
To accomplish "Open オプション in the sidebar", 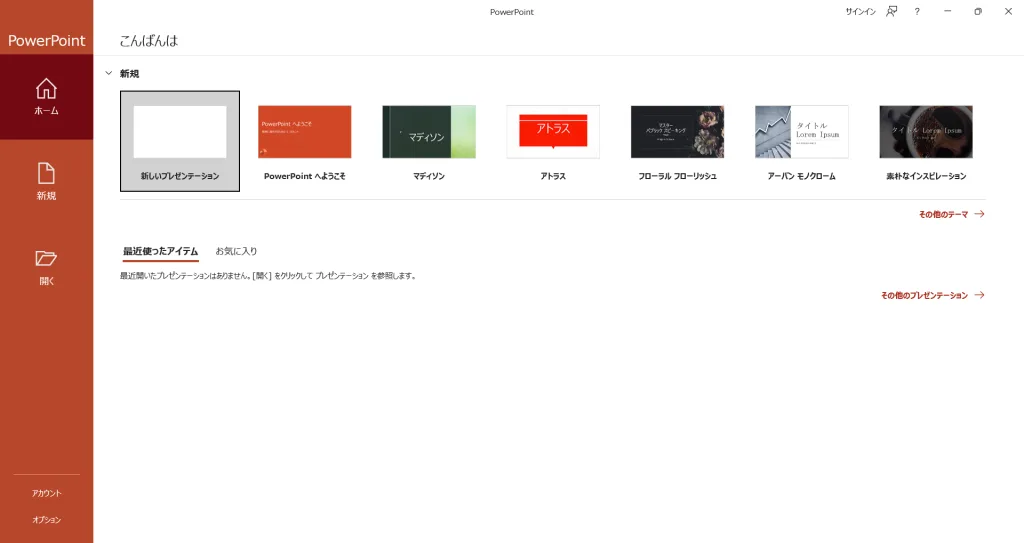I will 46,520.
